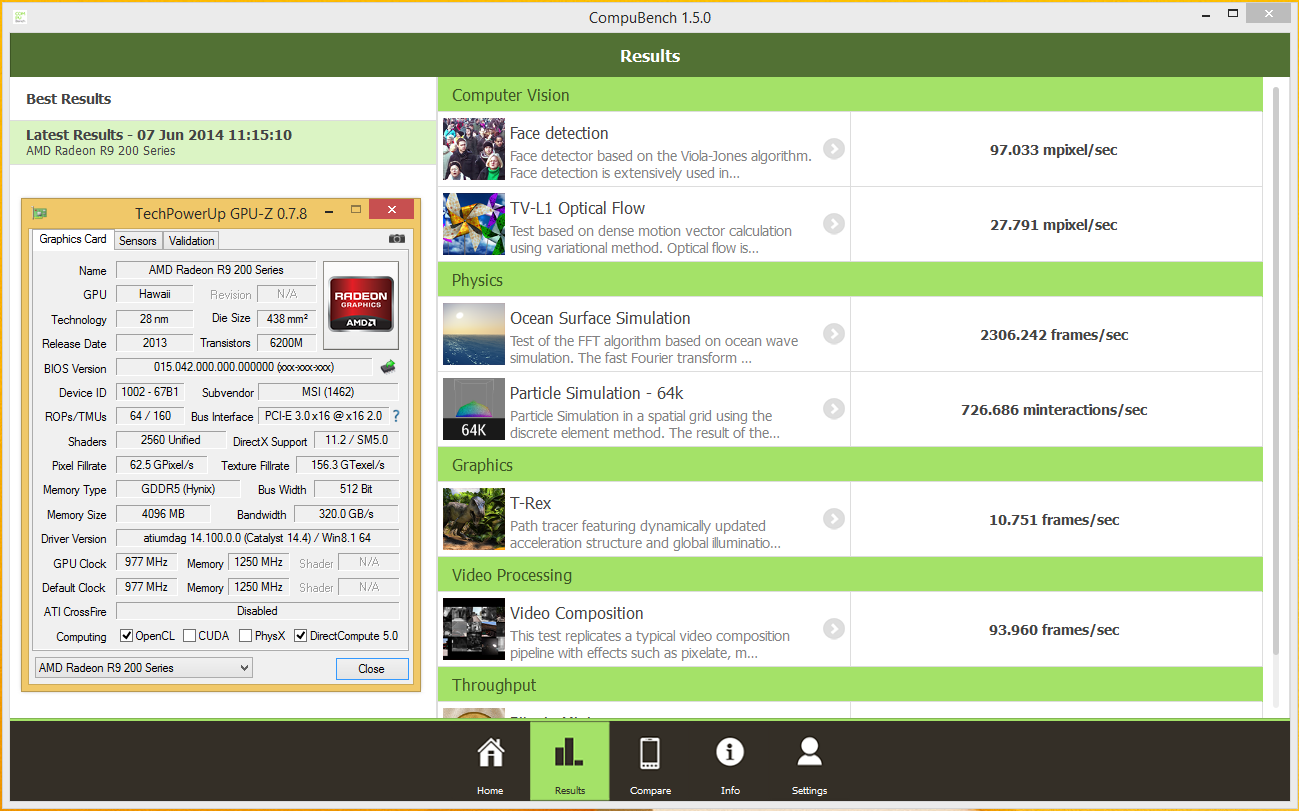The width and height of the screenshot is (1299, 811).
Task: Expand Particle Simulation - 64k details arrow
Action: coord(834,409)
